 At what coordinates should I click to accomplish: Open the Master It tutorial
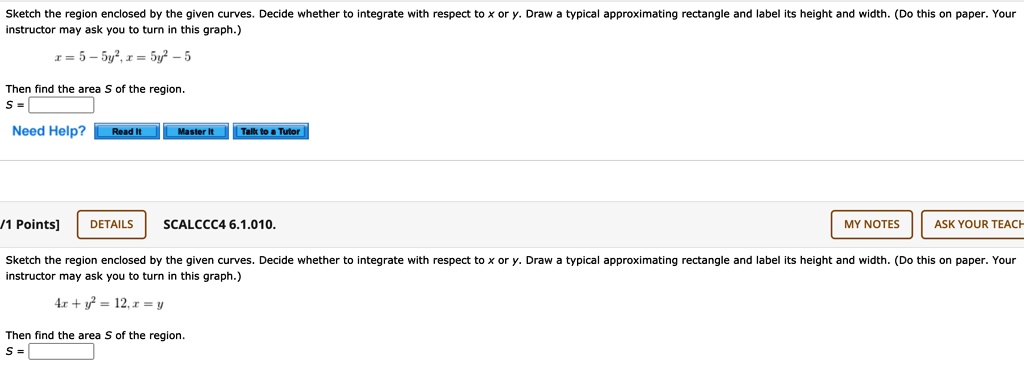click(196, 131)
